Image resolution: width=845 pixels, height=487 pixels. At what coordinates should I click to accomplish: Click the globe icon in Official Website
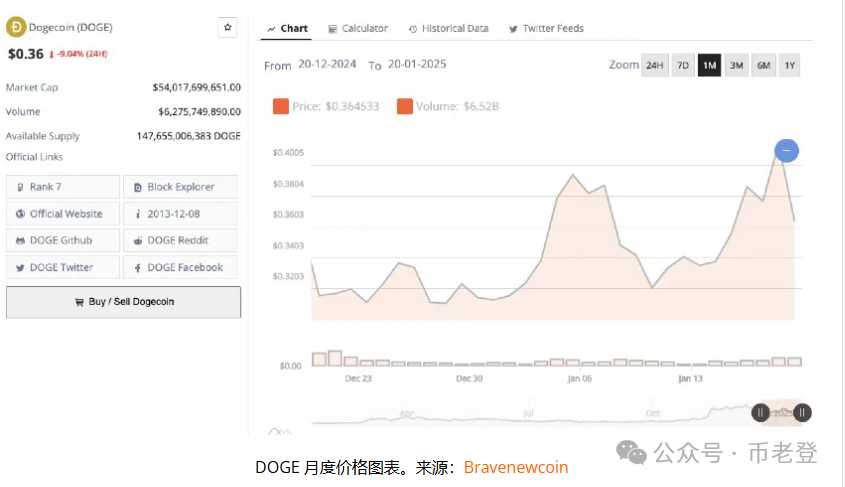click(x=20, y=214)
